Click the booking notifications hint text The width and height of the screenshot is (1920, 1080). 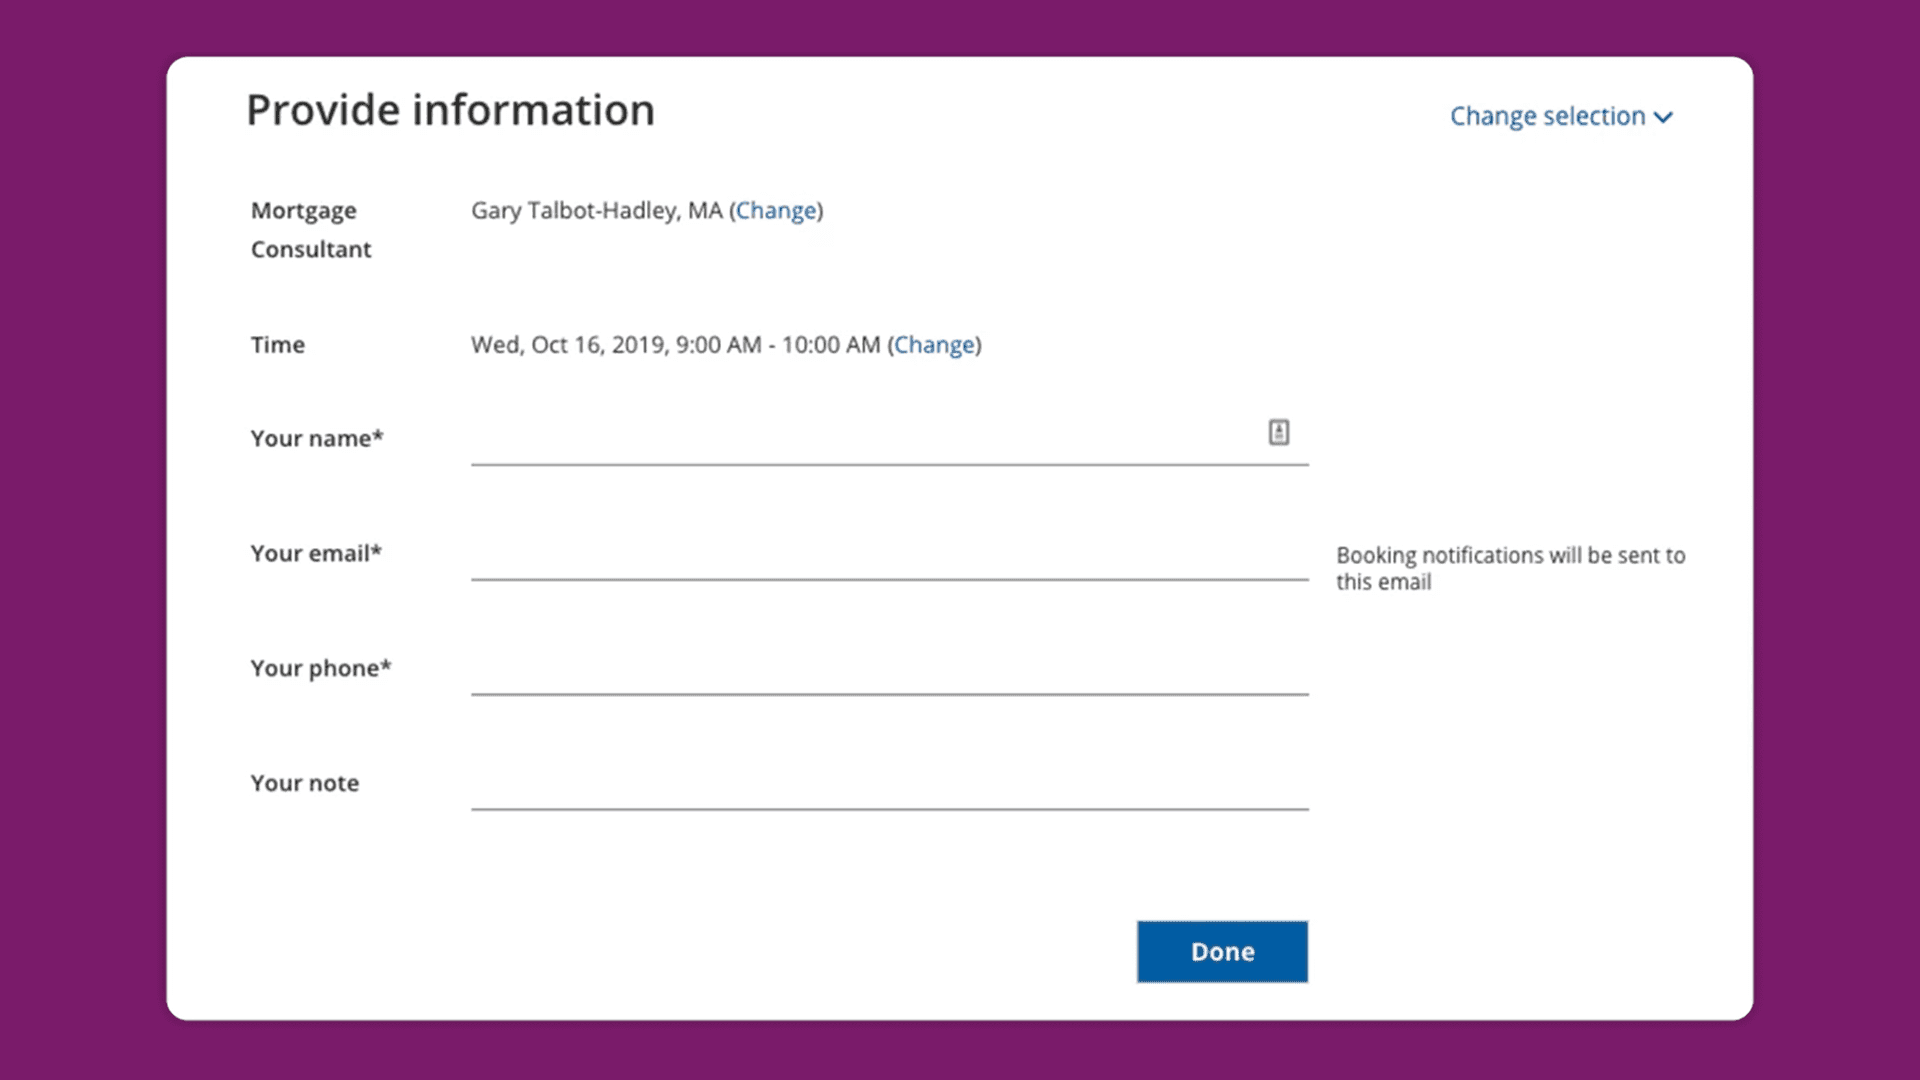[1509, 568]
